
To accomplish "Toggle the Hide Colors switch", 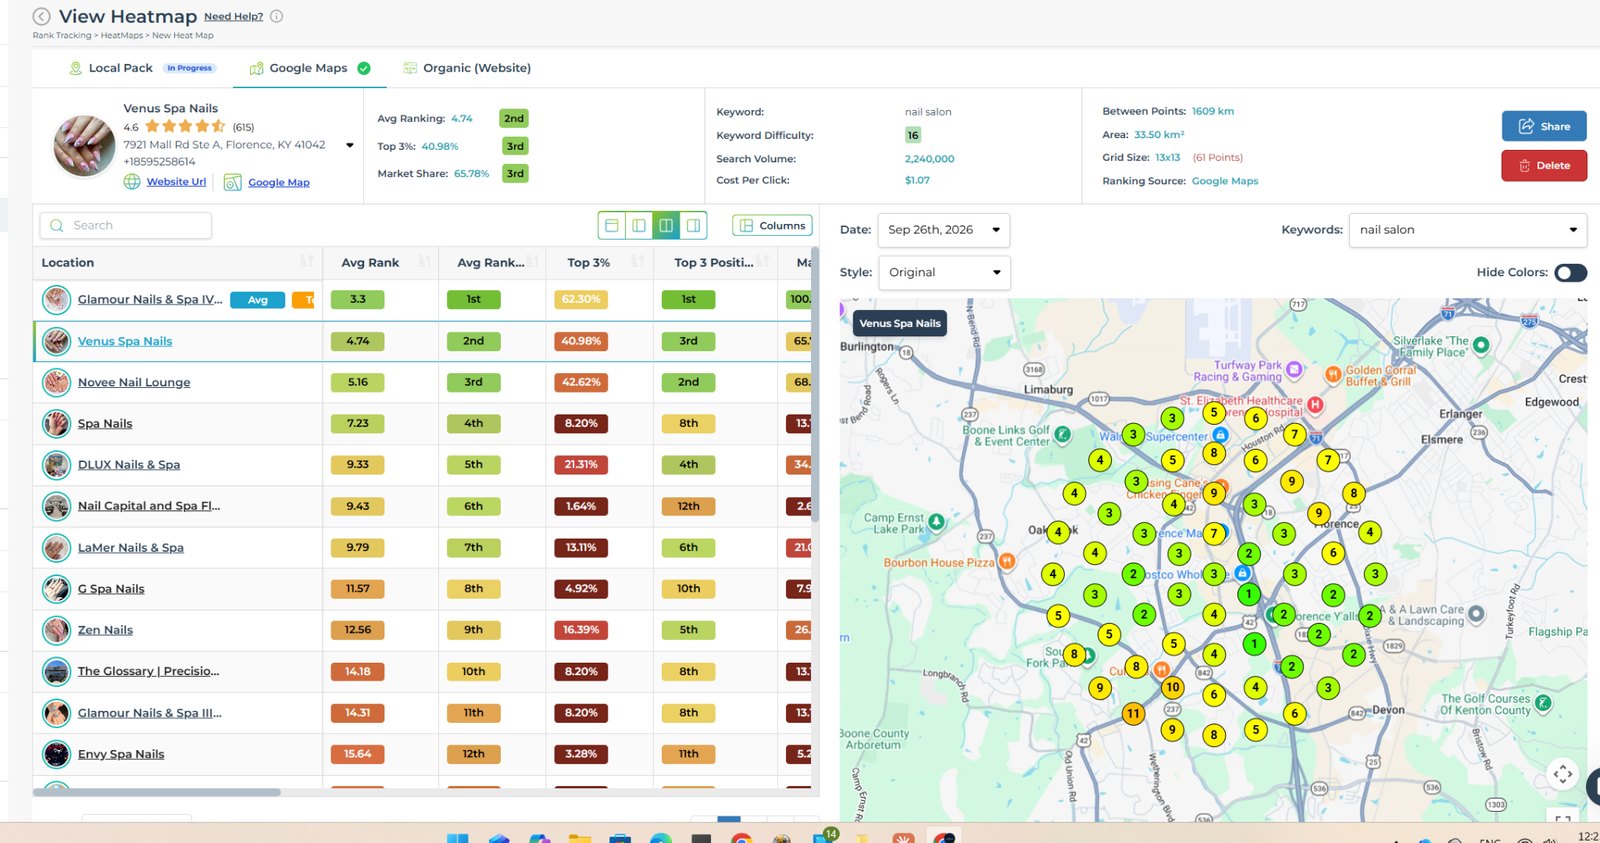I will tap(1570, 272).
